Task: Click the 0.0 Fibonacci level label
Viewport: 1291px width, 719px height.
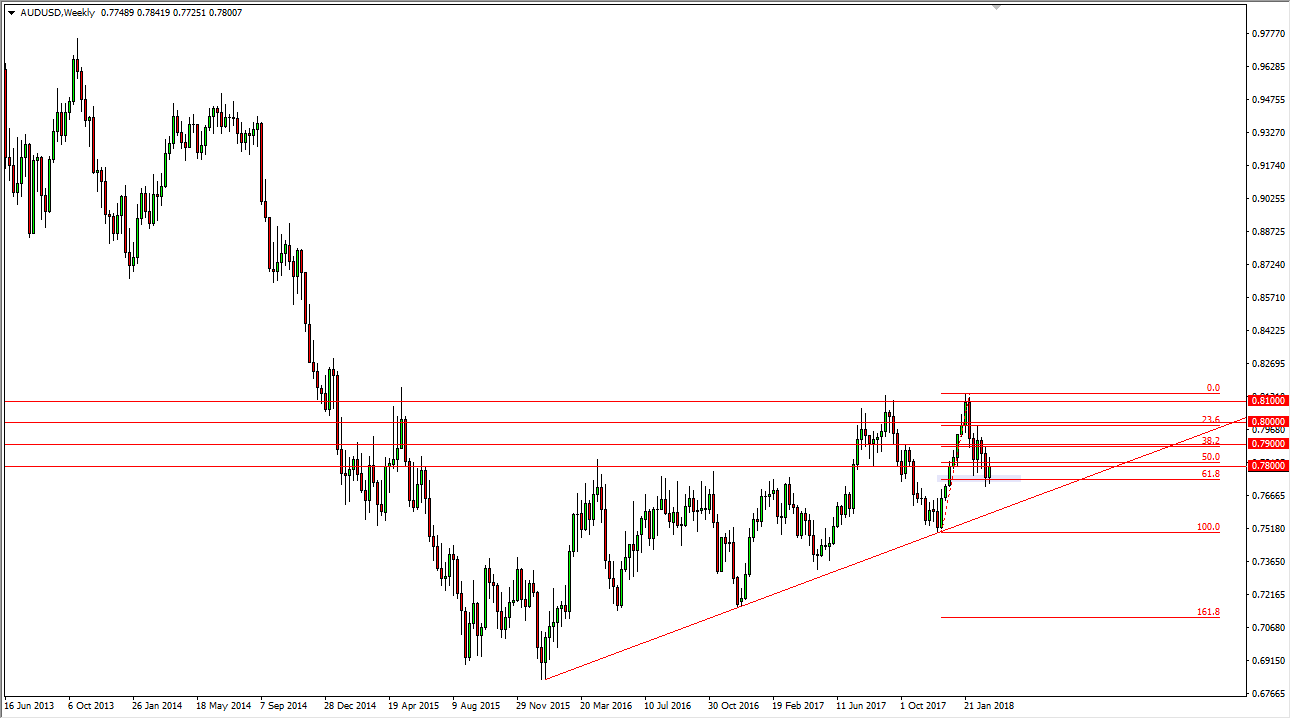Action: [x=1212, y=388]
